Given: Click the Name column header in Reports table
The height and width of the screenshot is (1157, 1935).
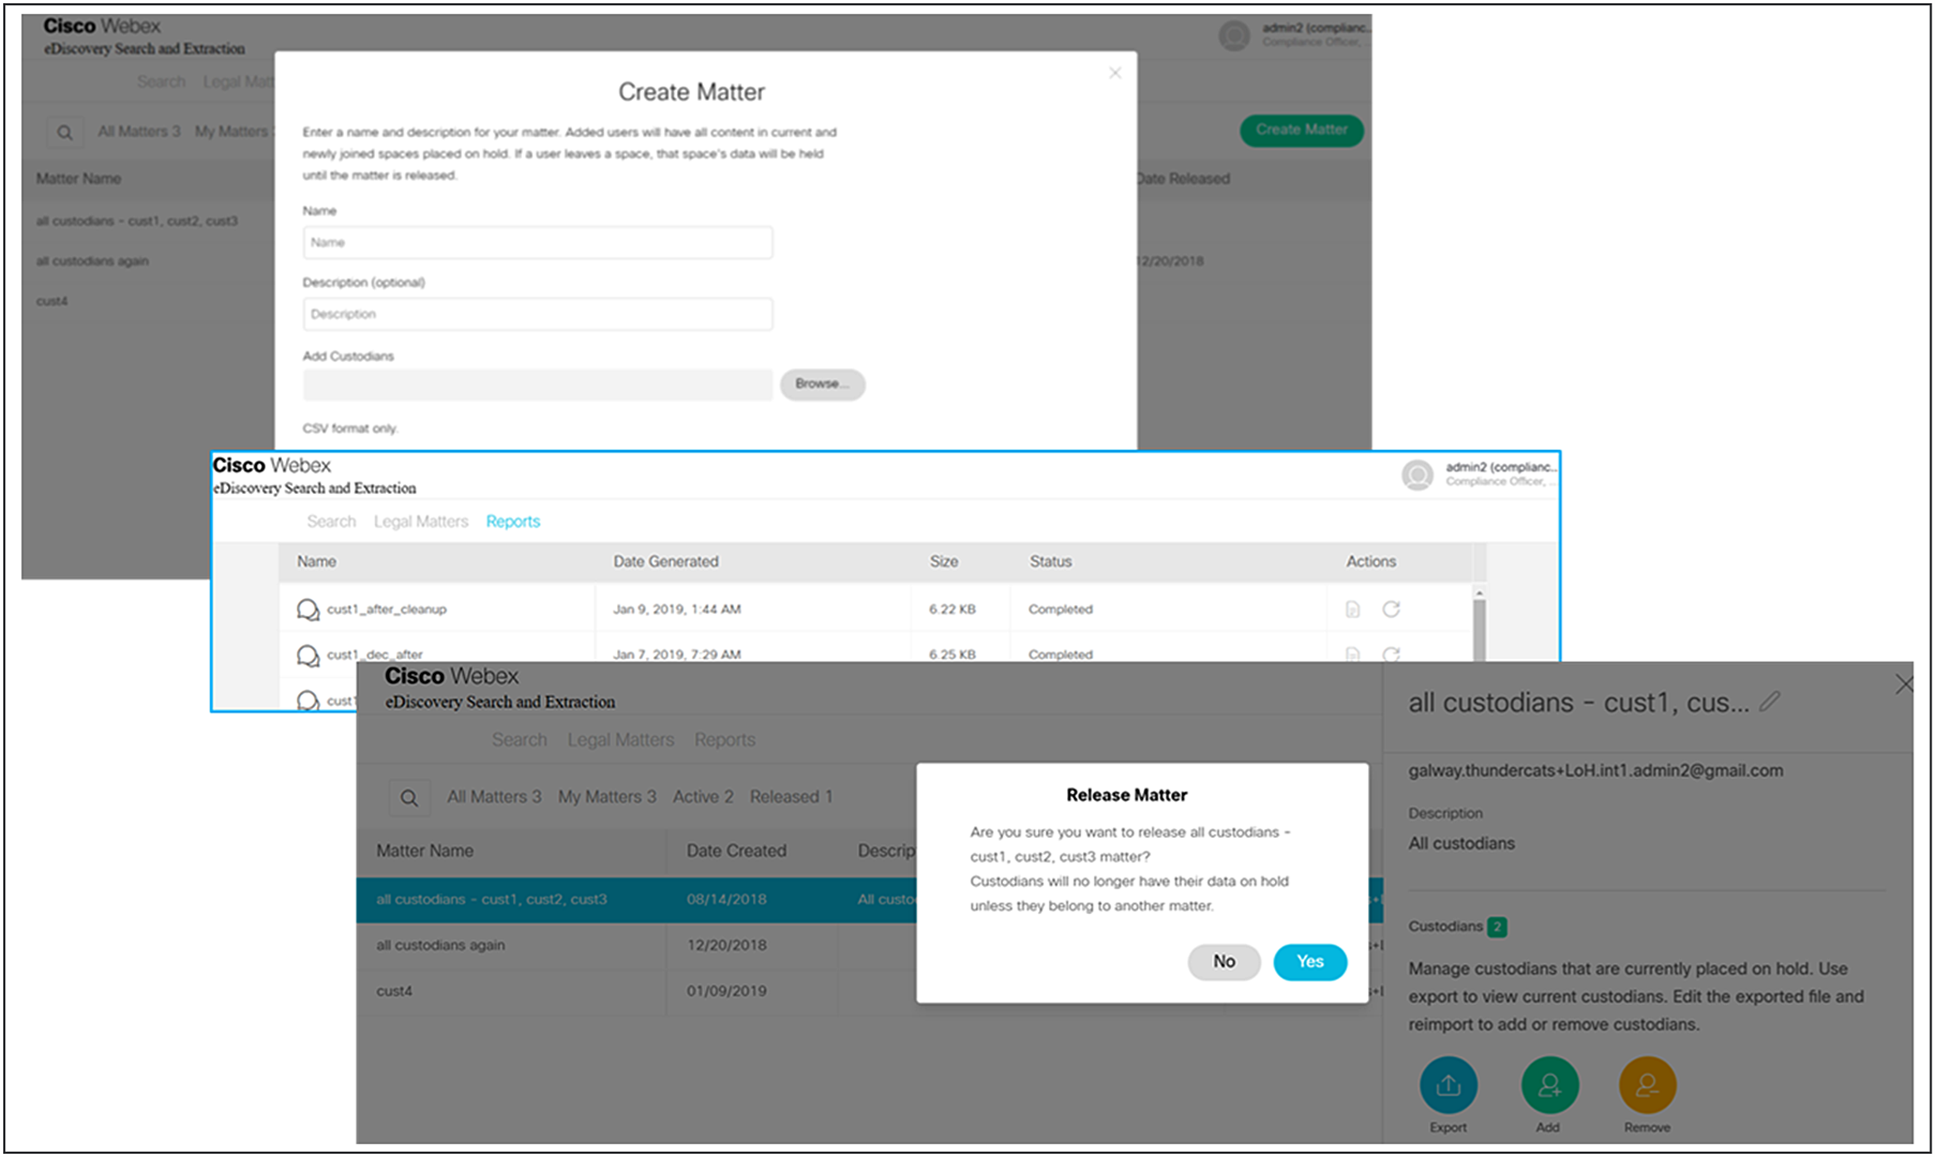Looking at the screenshot, I should tap(316, 562).
